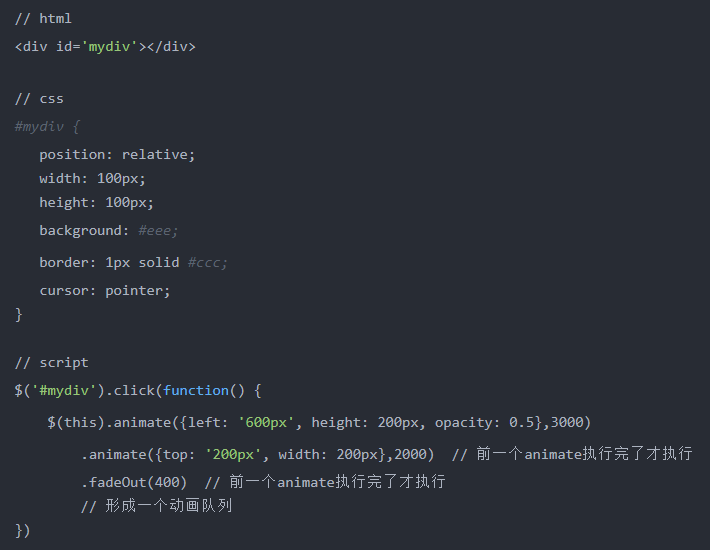710x550 pixels.
Task: Click the closing brace of the CSS rule
Action: point(19,314)
